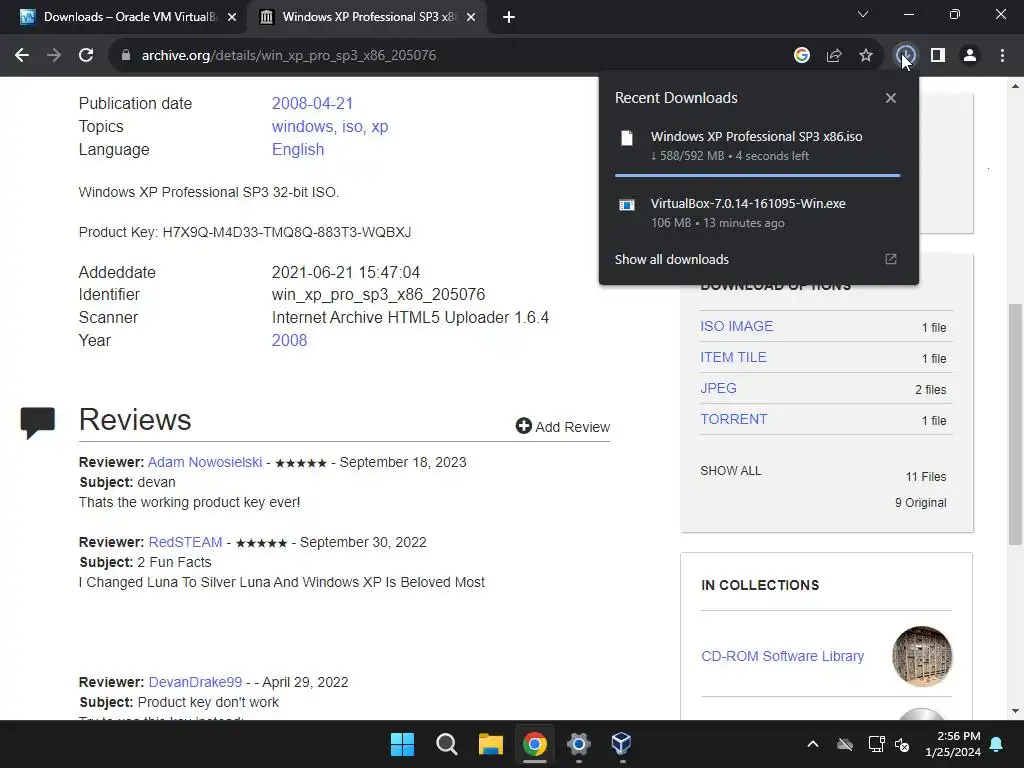The image size is (1024, 768).
Task: Open the ITEM TILE download option
Action: pyautogui.click(x=733, y=357)
